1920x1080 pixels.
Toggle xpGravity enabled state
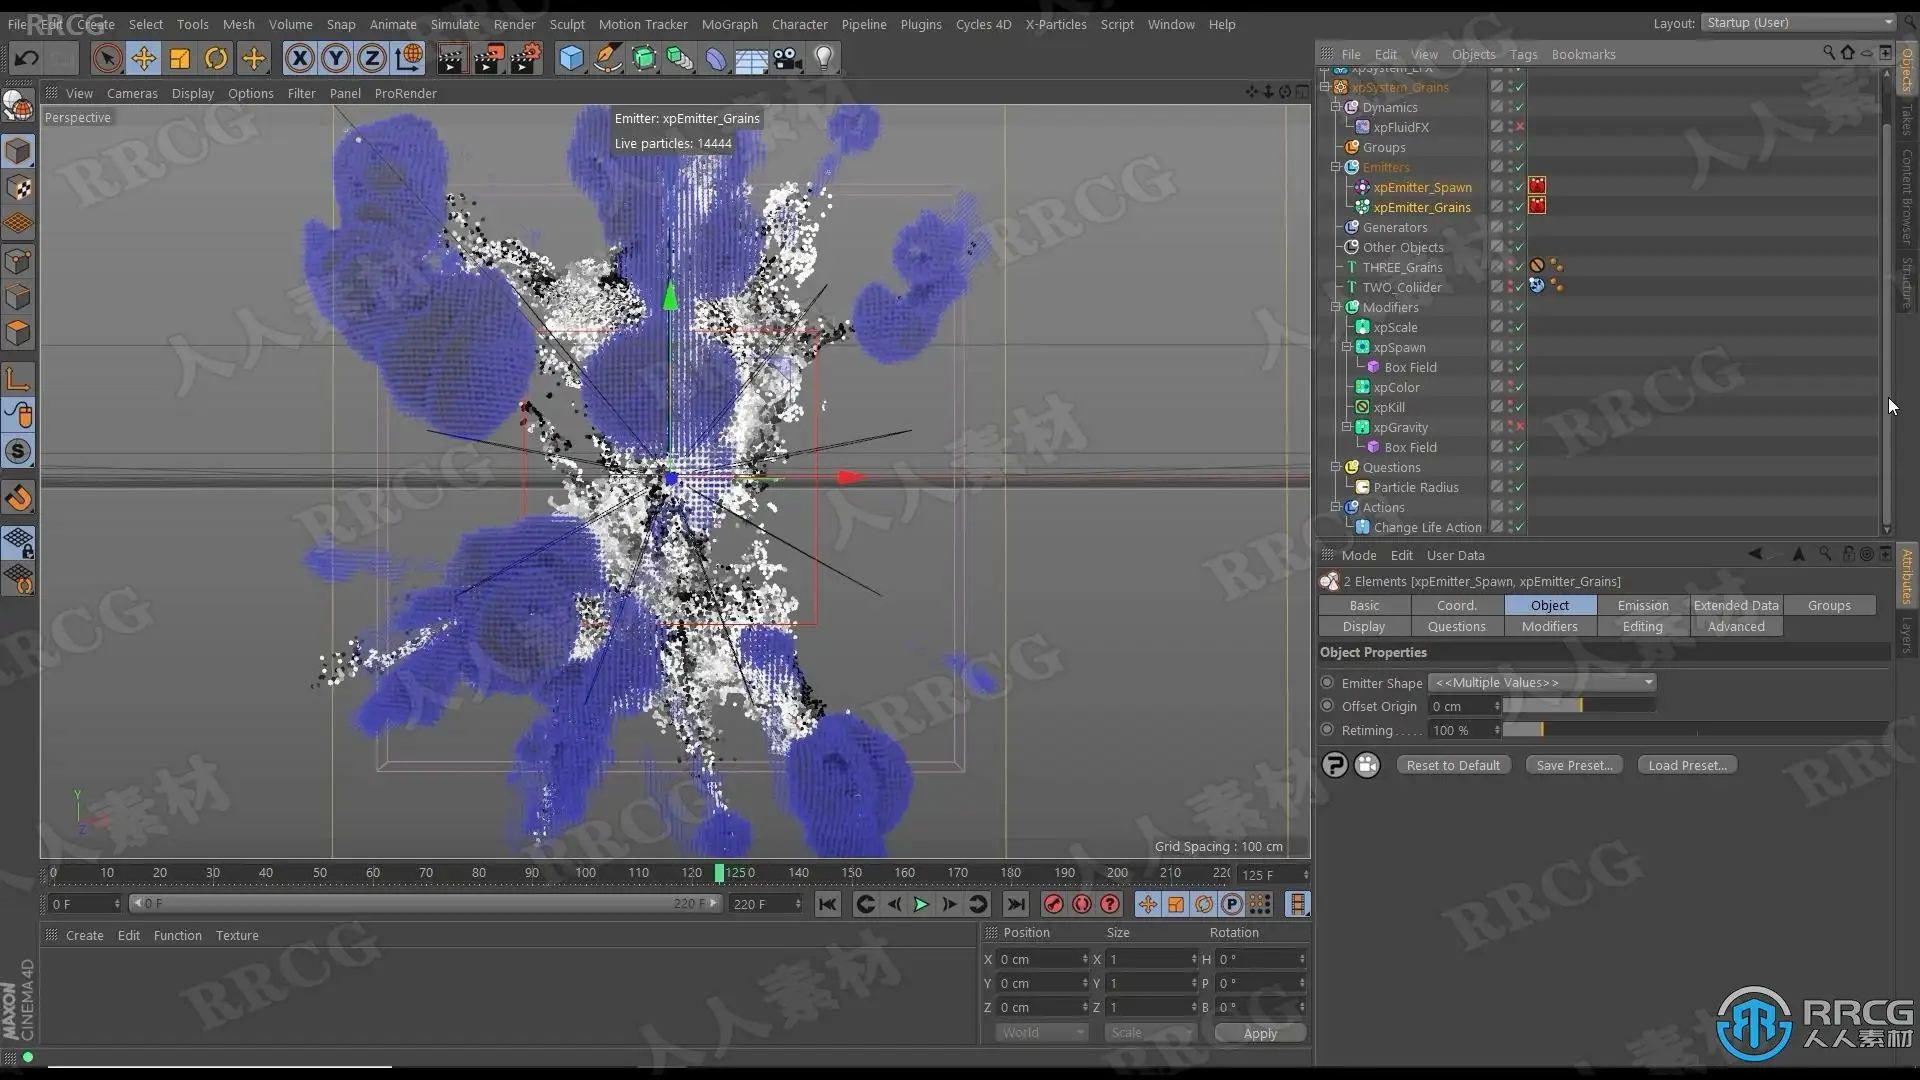pos(1519,427)
